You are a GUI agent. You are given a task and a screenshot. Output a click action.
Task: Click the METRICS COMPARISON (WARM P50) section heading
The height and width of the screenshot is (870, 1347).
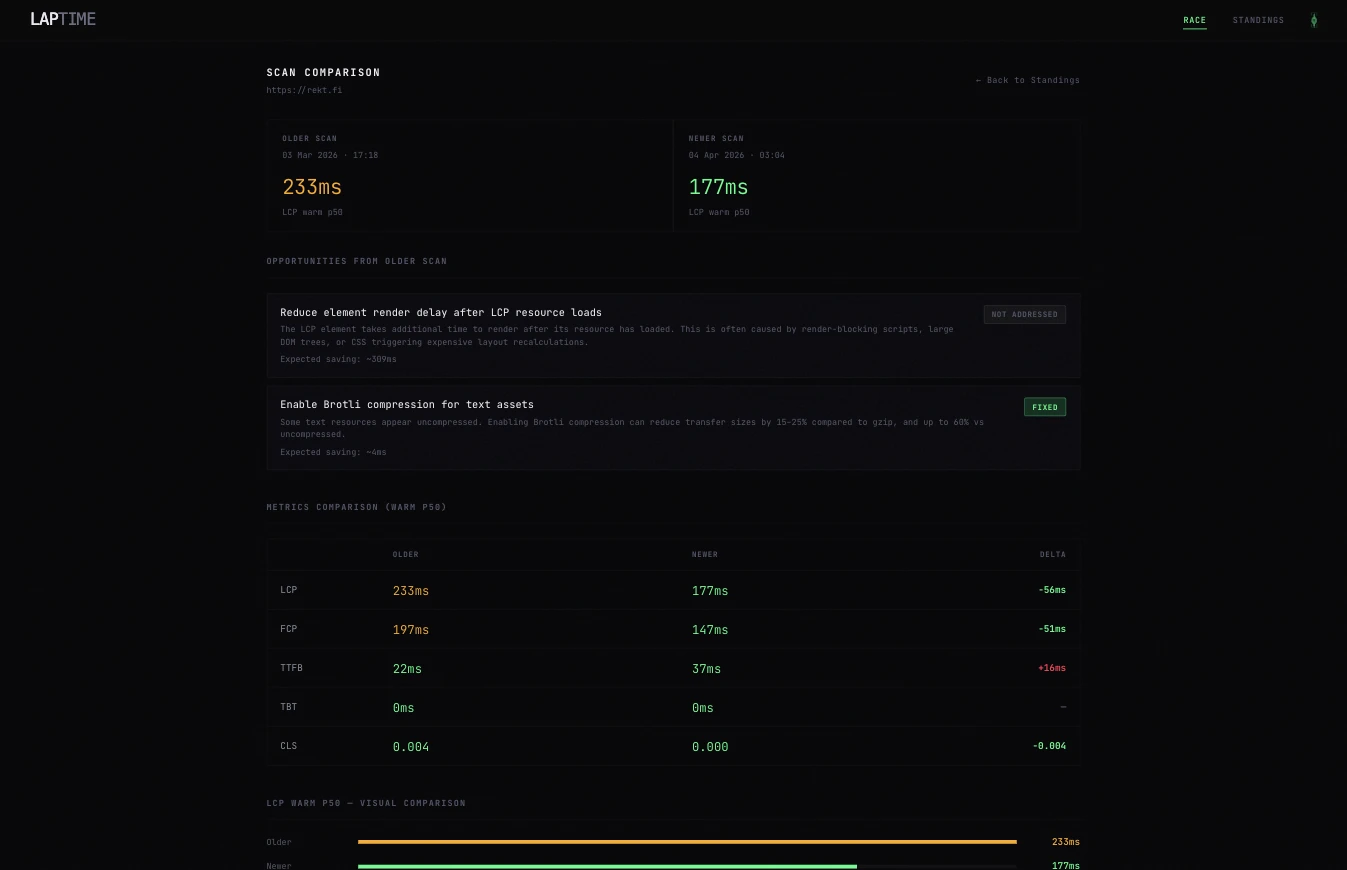356,507
